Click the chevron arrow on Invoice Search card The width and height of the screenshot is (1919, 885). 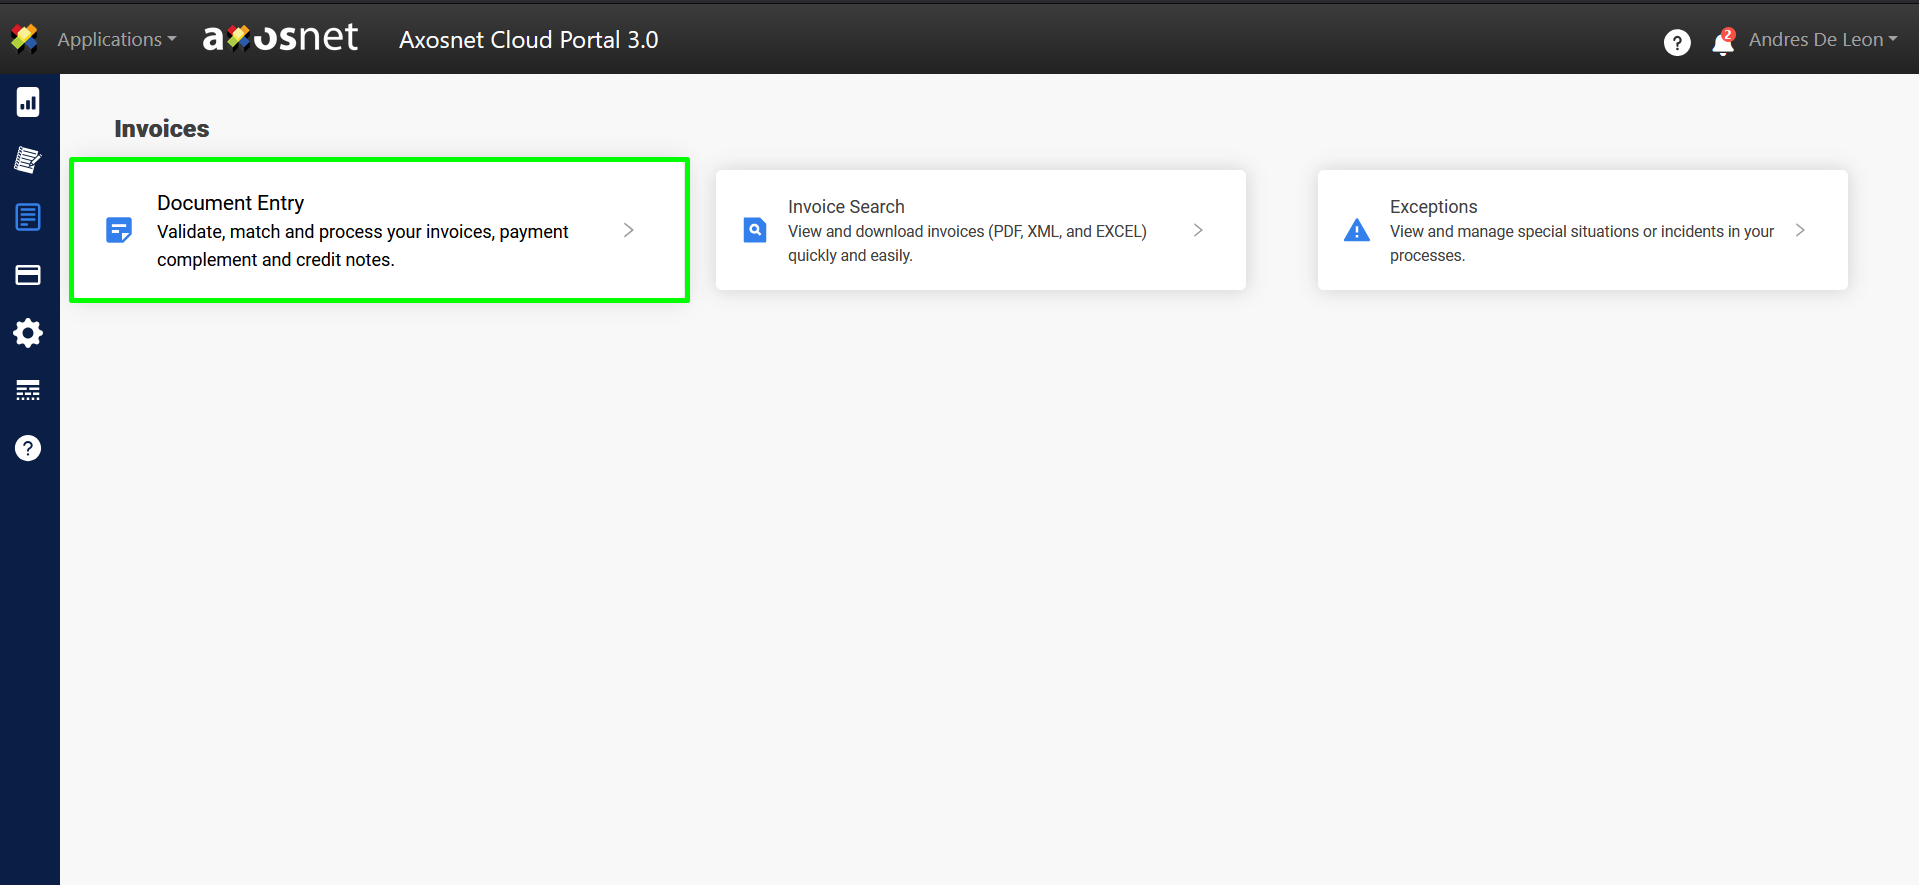coord(1198,230)
